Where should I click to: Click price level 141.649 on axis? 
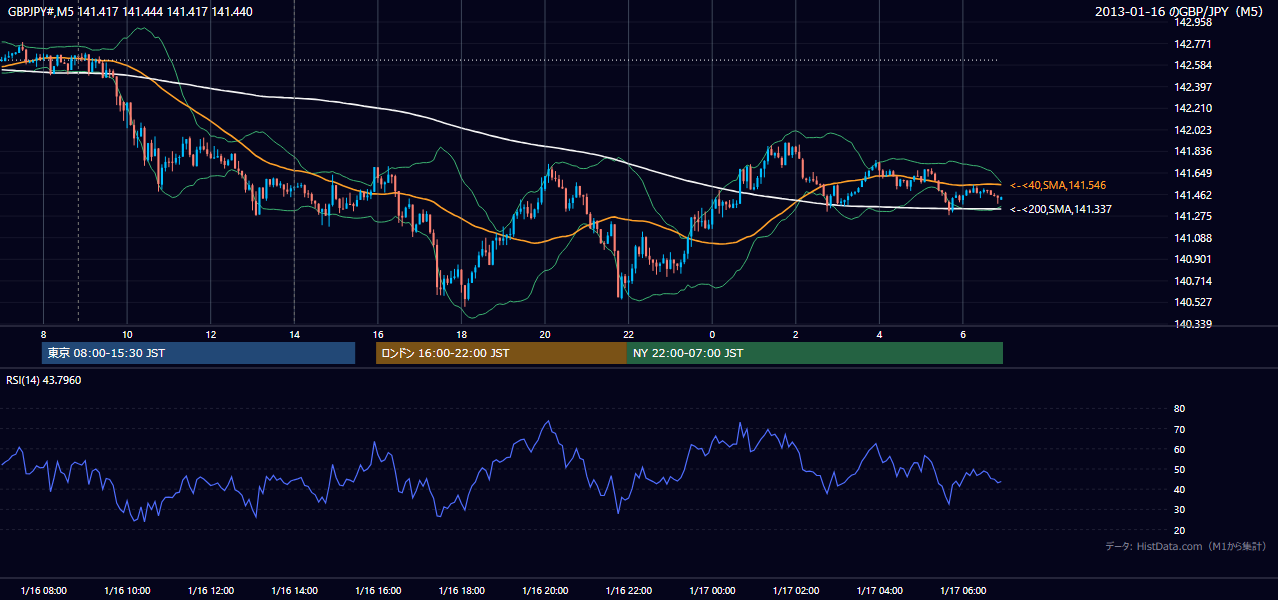[x=1193, y=173]
